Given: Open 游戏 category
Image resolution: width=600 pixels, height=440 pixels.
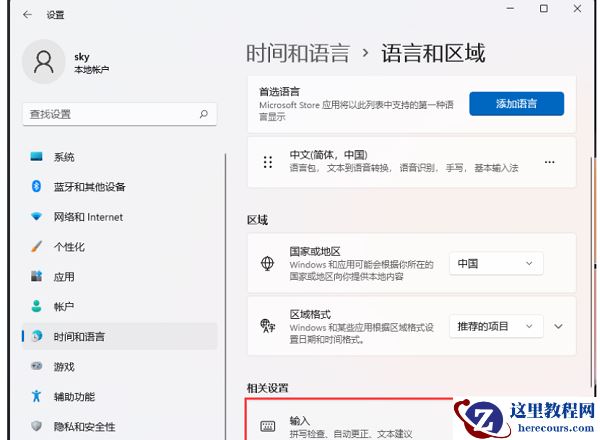Looking at the screenshot, I should pyautogui.click(x=119, y=367).
